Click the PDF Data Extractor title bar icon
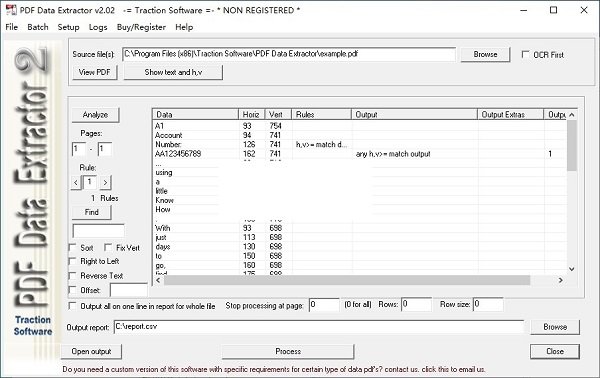Image resolution: width=600 pixels, height=378 pixels. pos(11,10)
